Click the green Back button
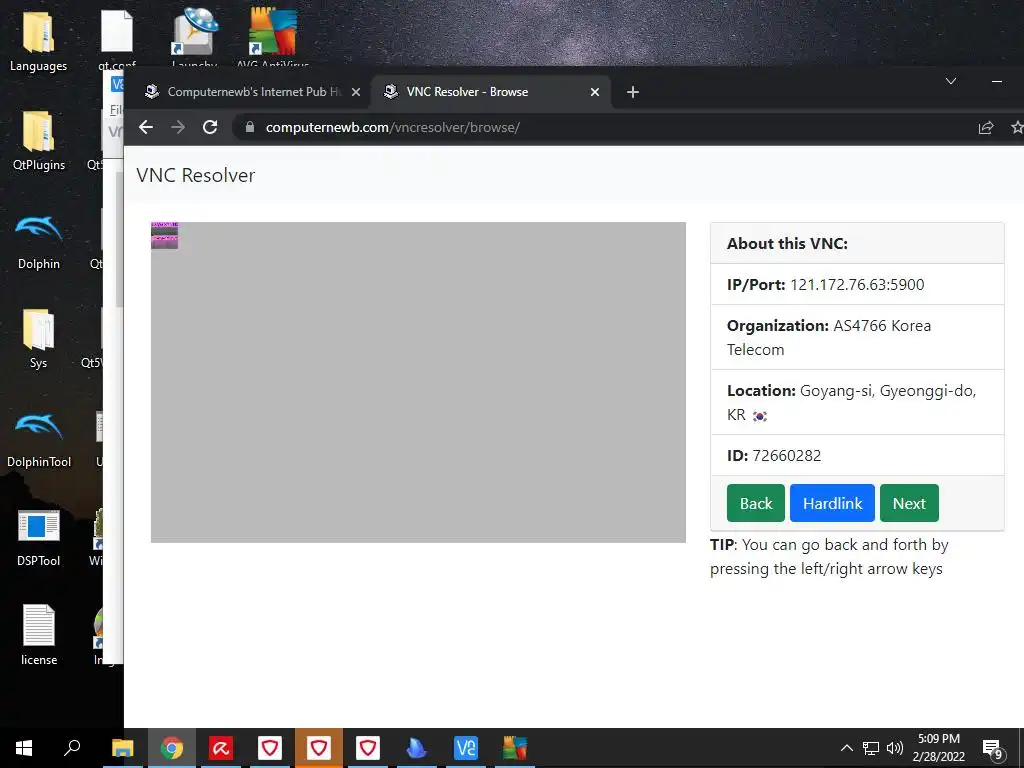 pos(756,503)
